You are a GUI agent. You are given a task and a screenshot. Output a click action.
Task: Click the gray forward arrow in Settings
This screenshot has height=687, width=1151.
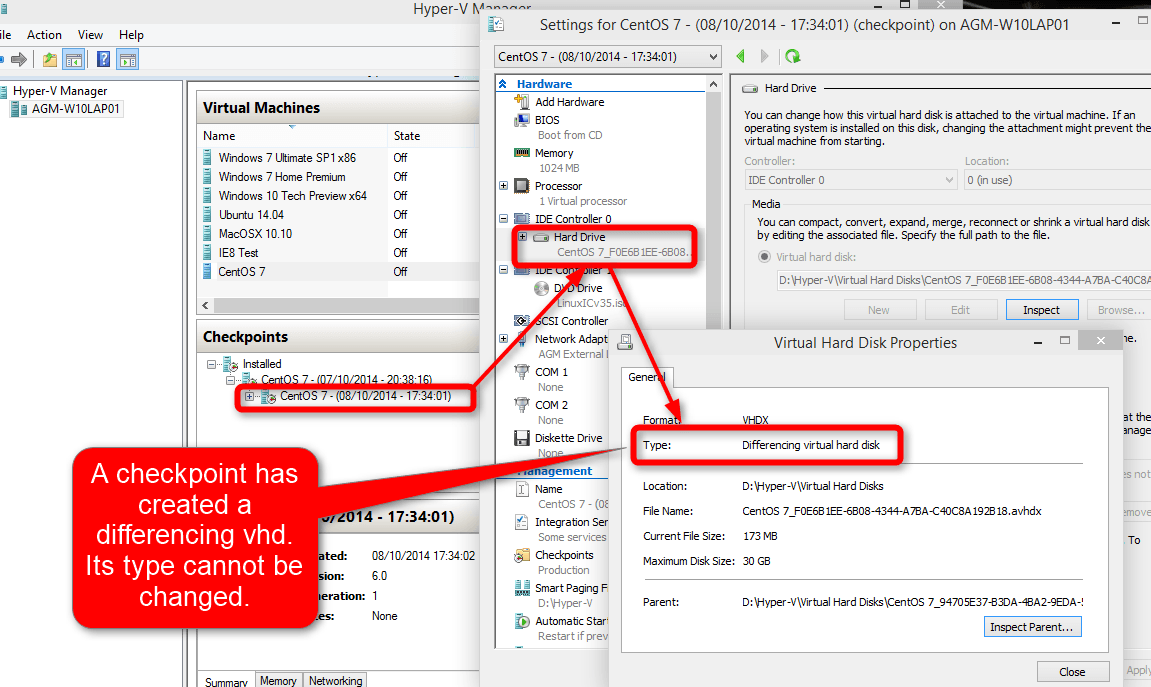point(765,57)
